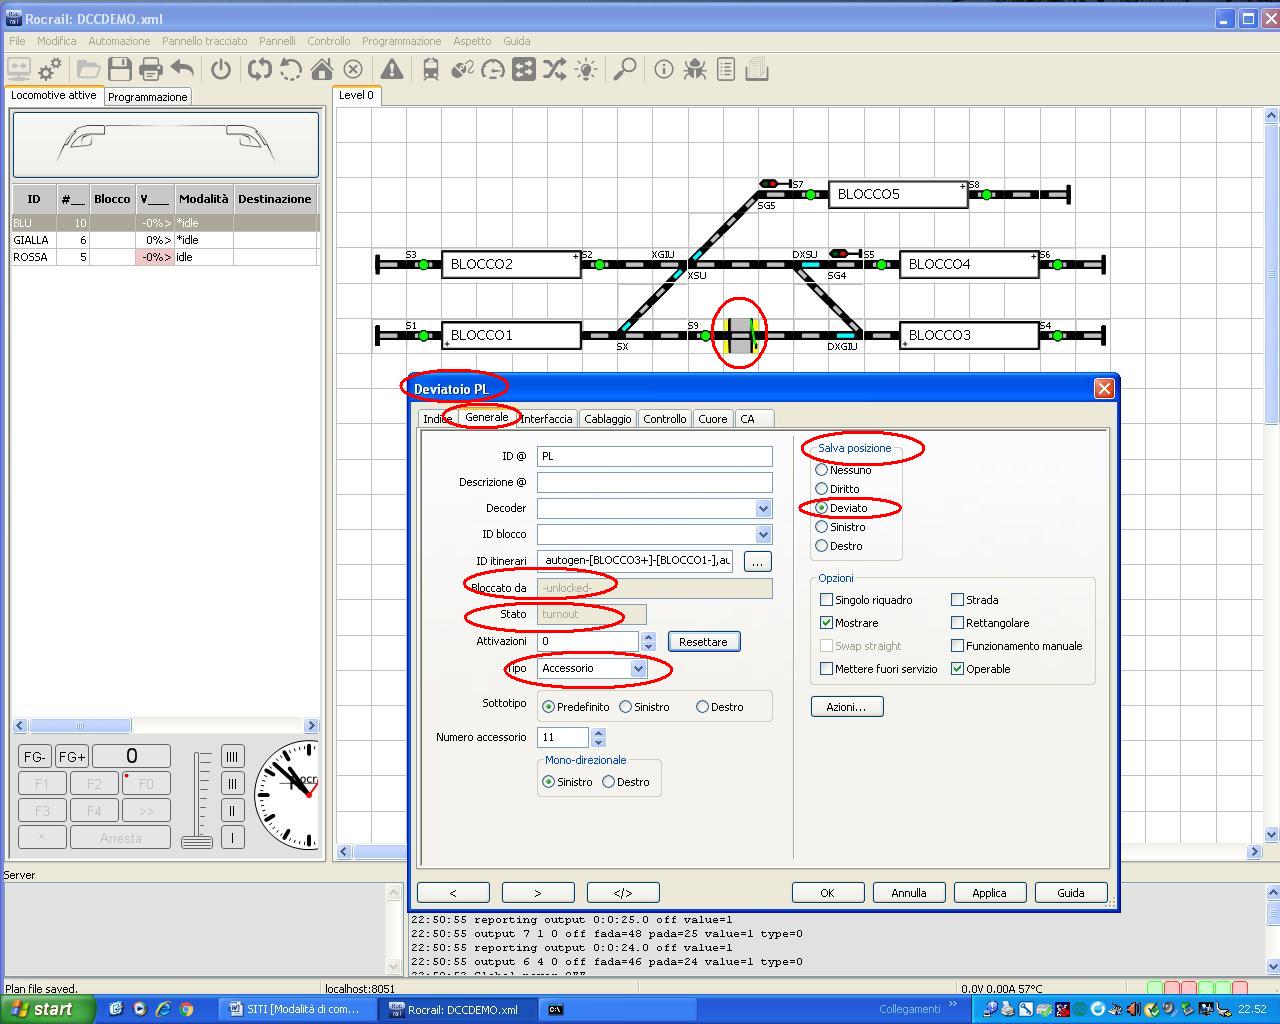Click the speedometer gauge toolbar icon
Image resolution: width=1280 pixels, height=1024 pixels.
pyautogui.click(x=493, y=69)
